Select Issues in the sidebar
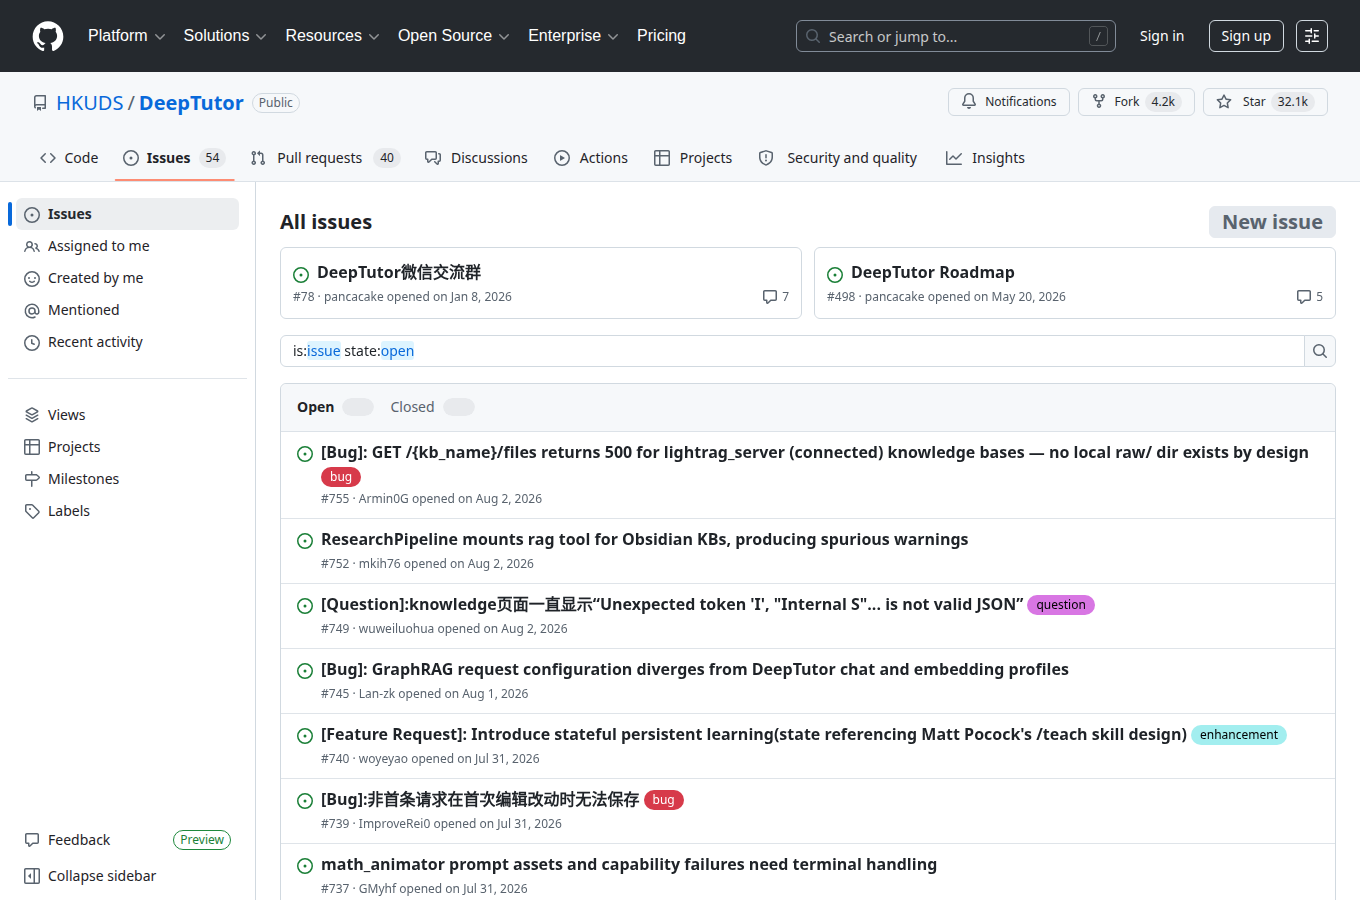 (x=127, y=214)
